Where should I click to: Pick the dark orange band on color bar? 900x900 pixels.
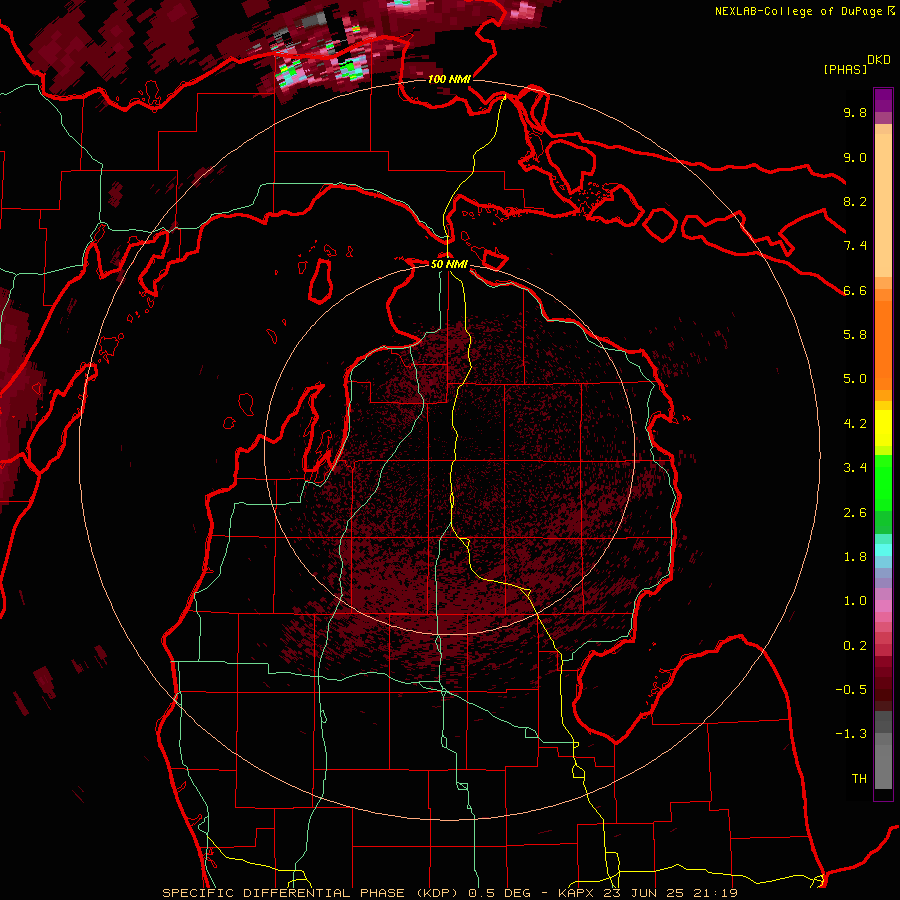click(883, 344)
